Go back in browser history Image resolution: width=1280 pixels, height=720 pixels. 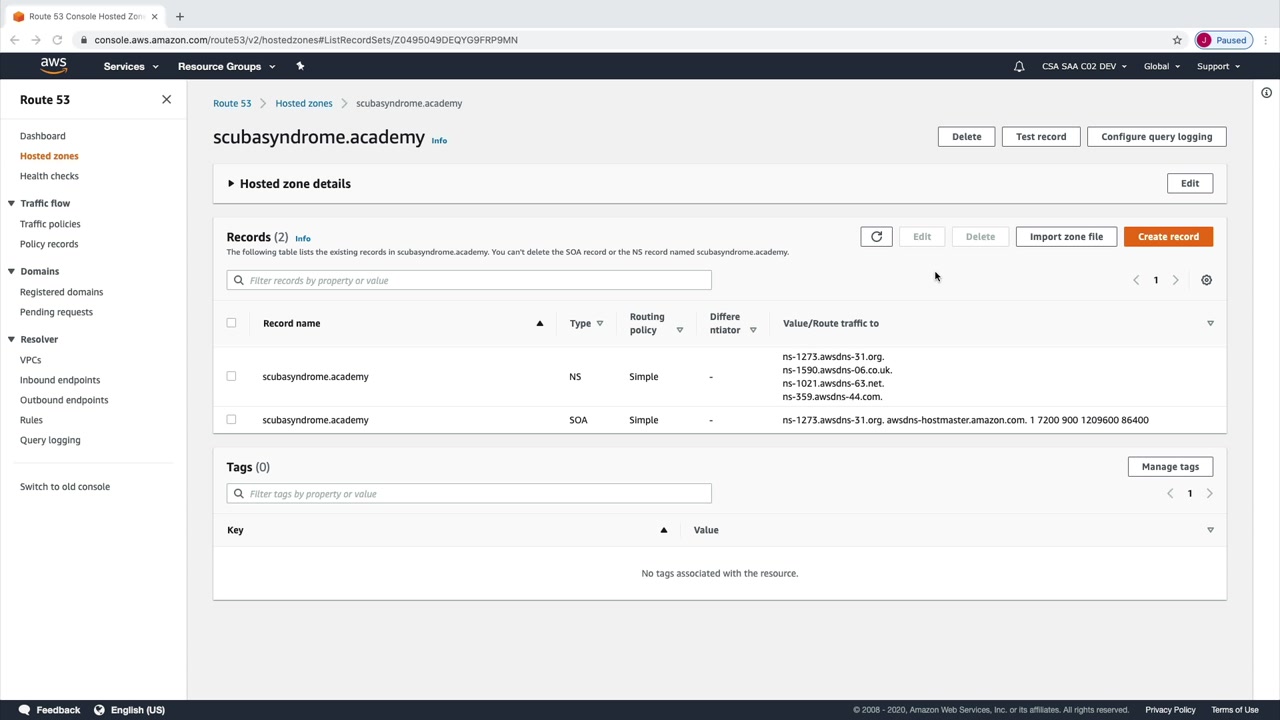14,40
